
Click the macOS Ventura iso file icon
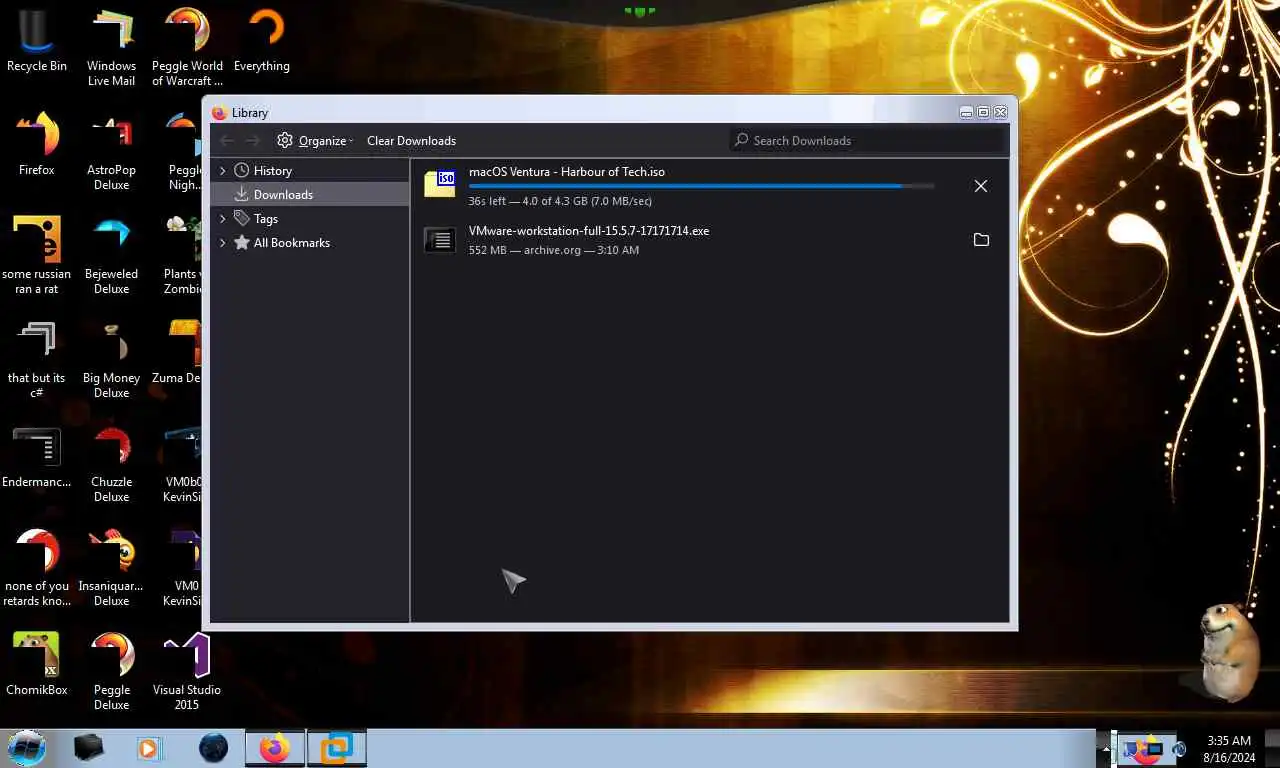tap(440, 183)
